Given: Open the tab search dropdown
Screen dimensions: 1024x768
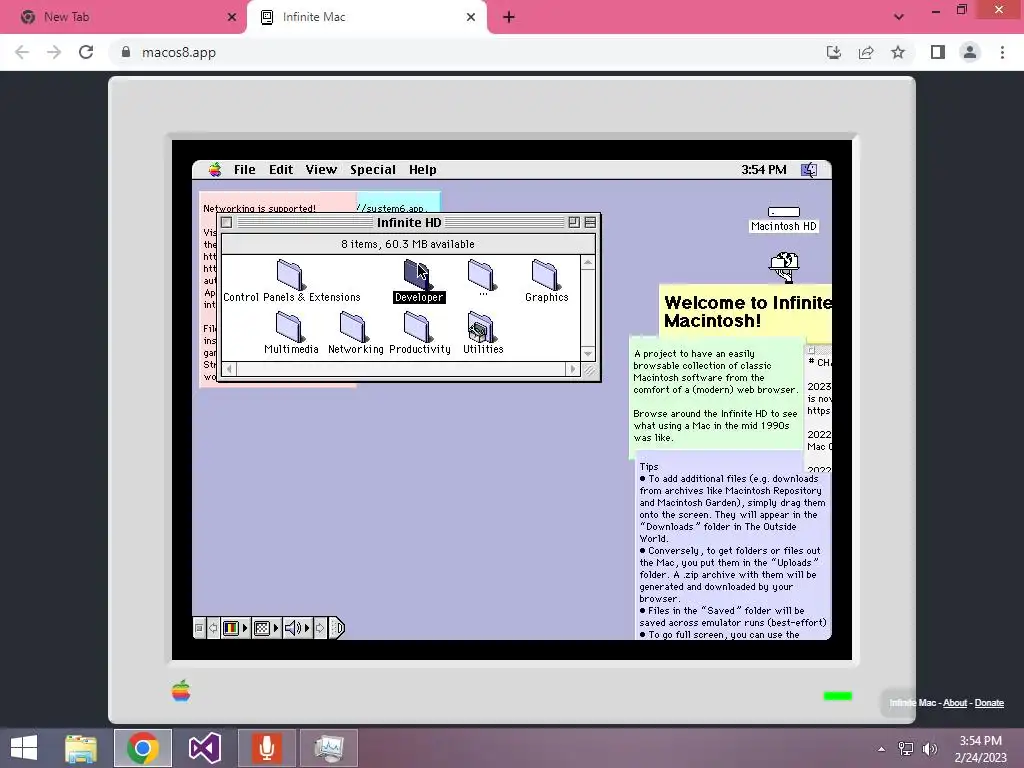Looking at the screenshot, I should click(899, 17).
